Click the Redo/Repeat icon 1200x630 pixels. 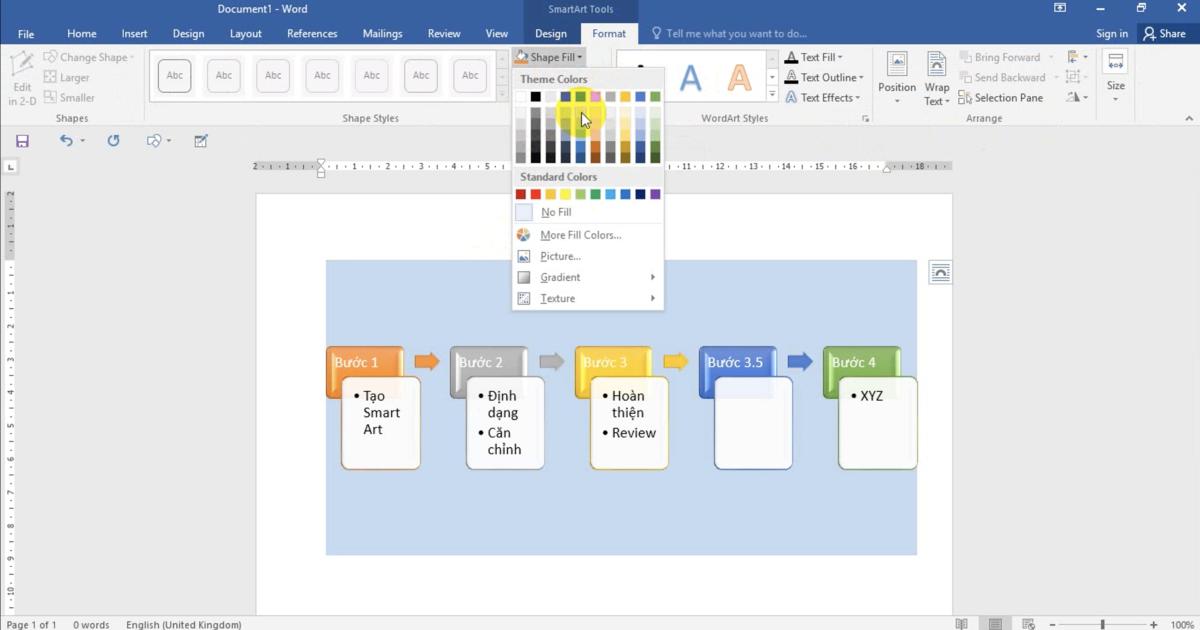113,141
